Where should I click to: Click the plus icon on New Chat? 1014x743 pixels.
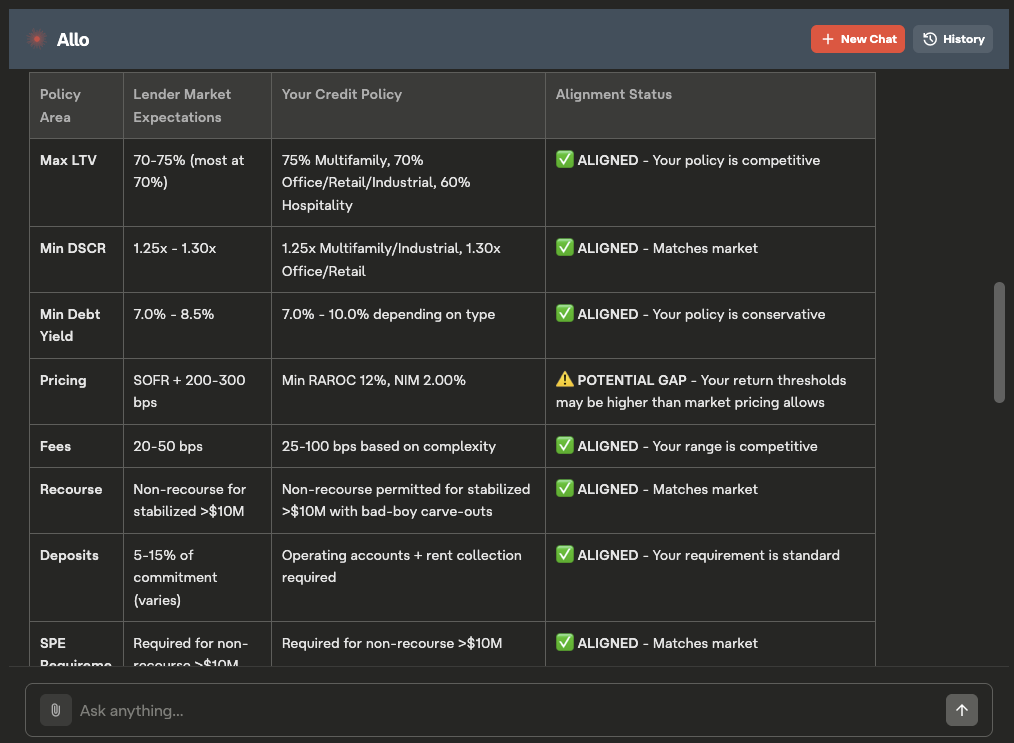pos(827,39)
